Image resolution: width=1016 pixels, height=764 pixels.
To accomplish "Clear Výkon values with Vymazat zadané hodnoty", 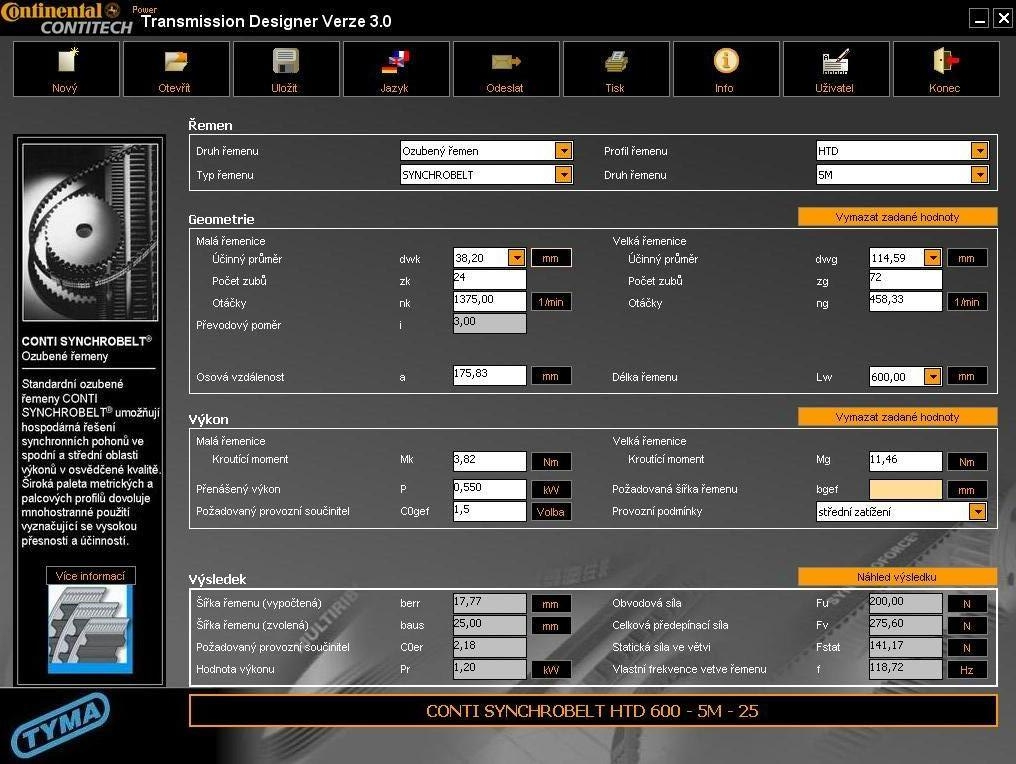I will tap(897, 417).
